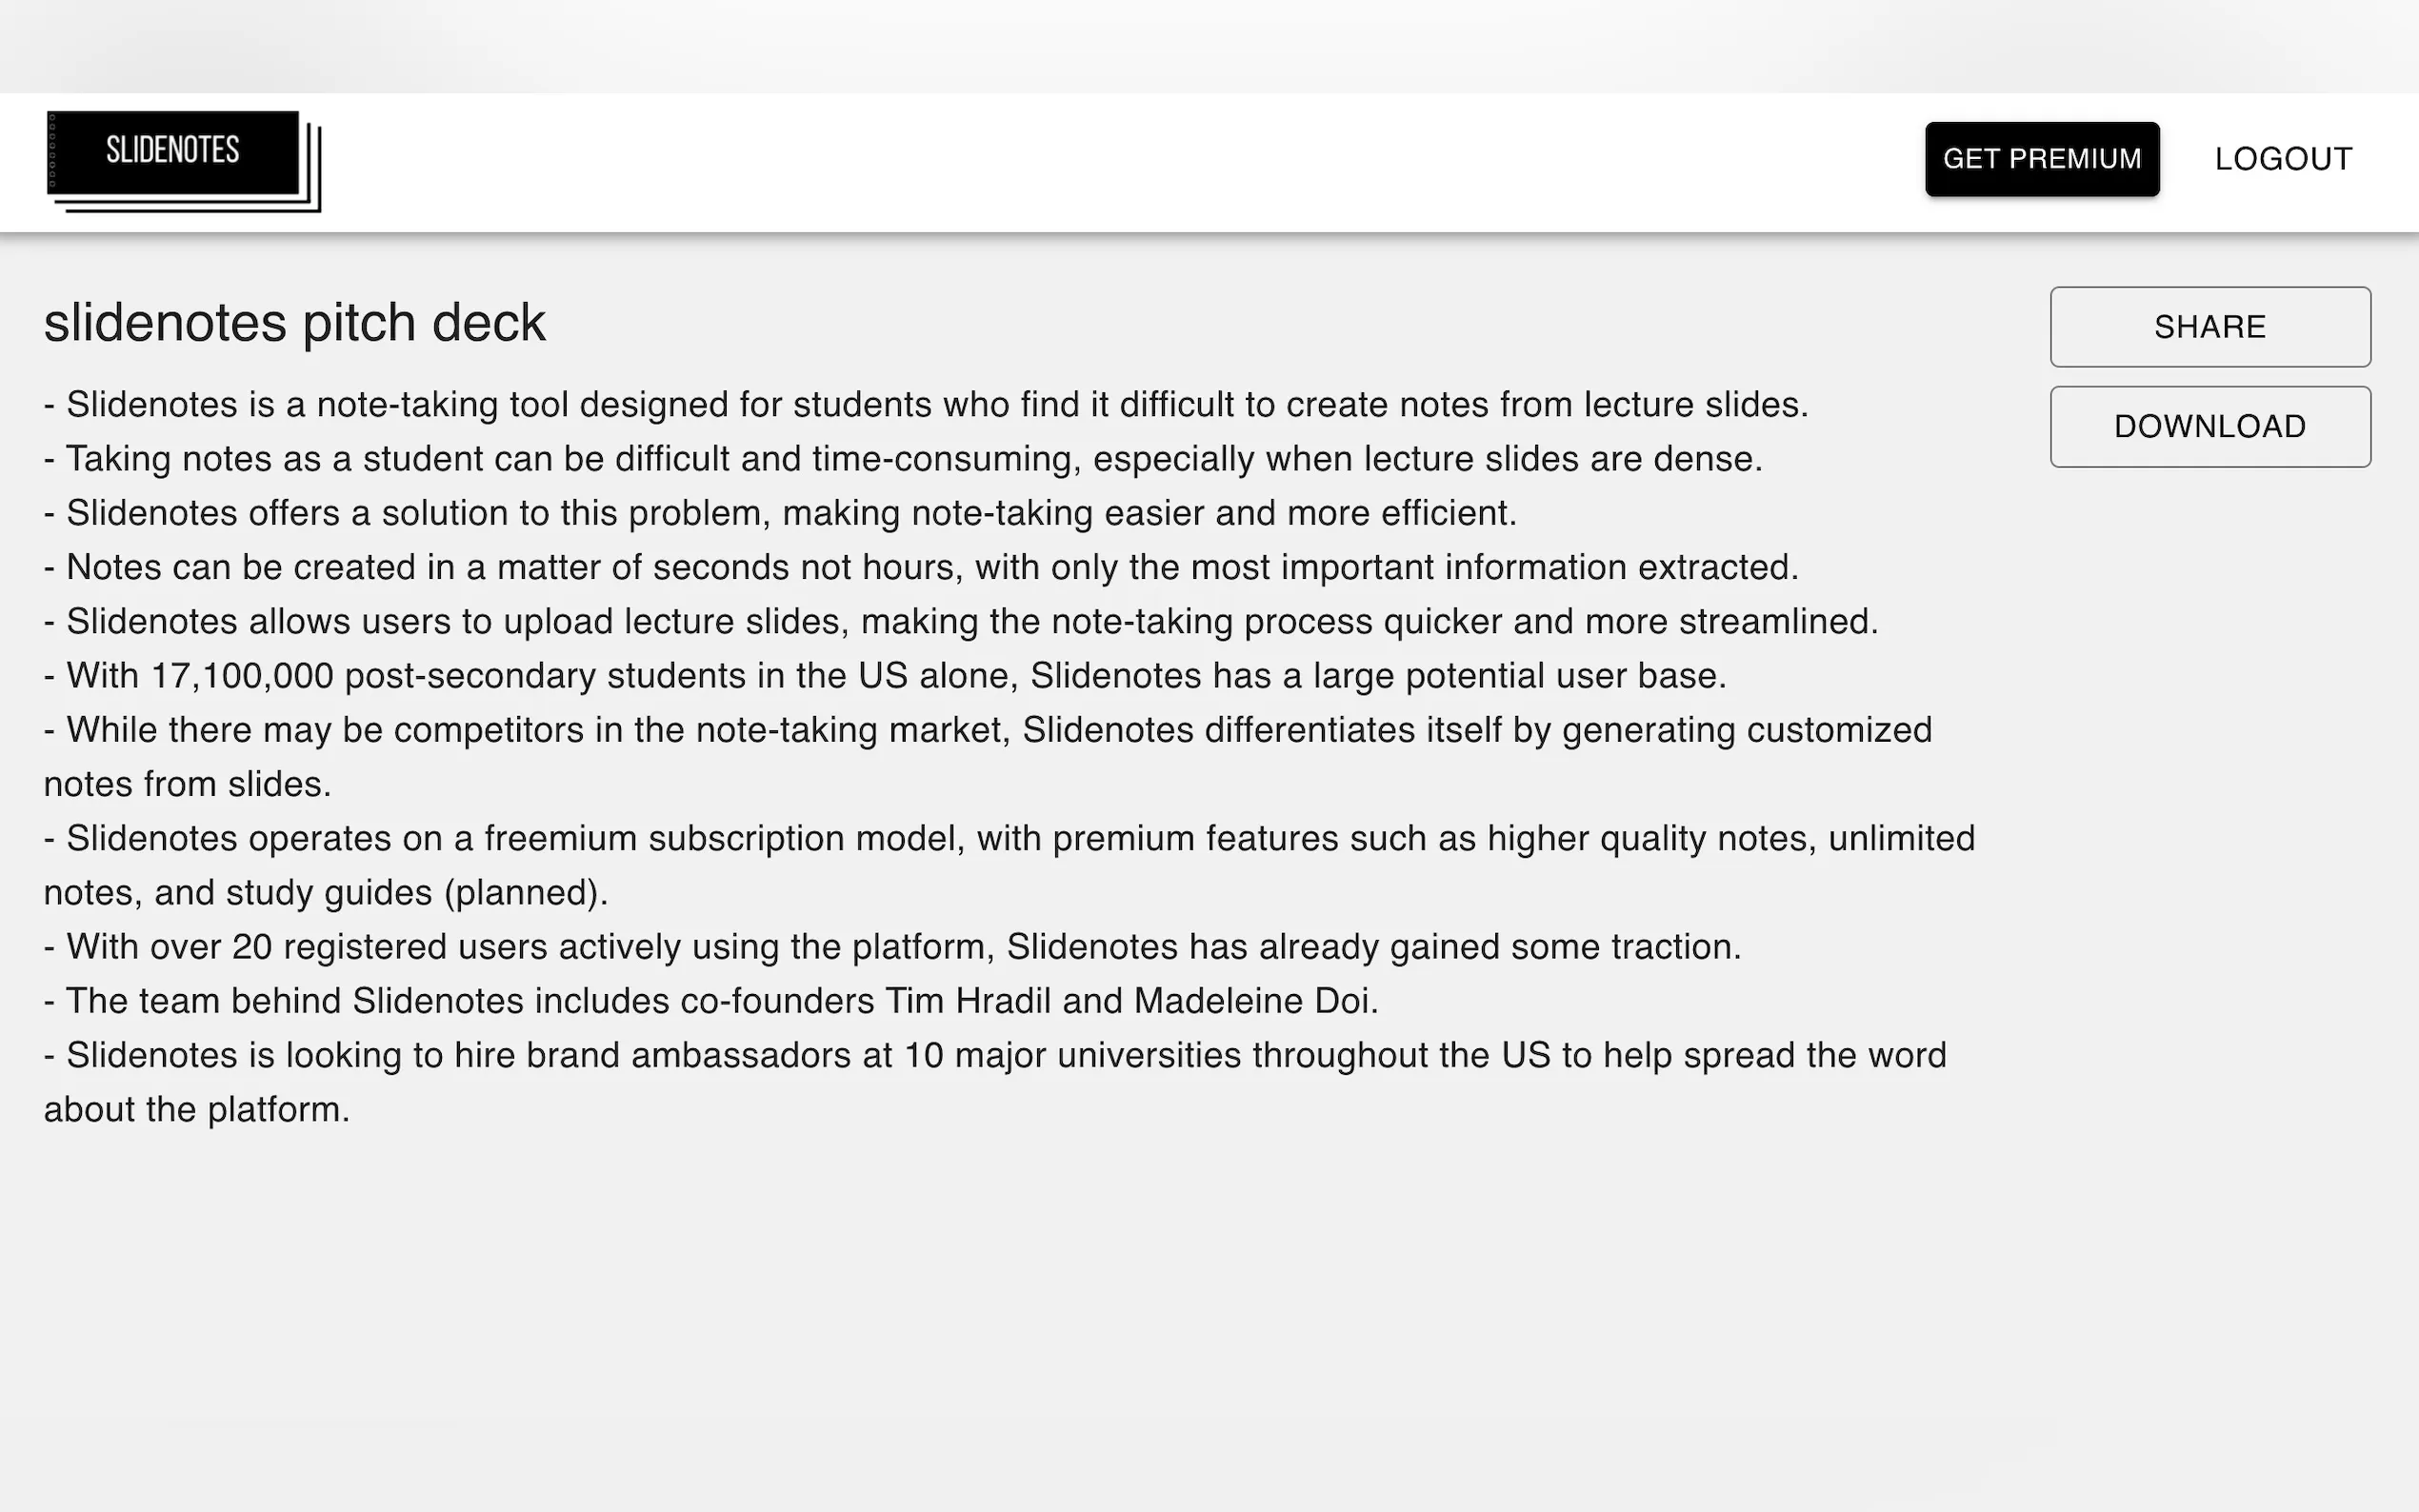The width and height of the screenshot is (2419, 1512).
Task: Click the "slidenotes pitch deck" title
Action: [295, 323]
